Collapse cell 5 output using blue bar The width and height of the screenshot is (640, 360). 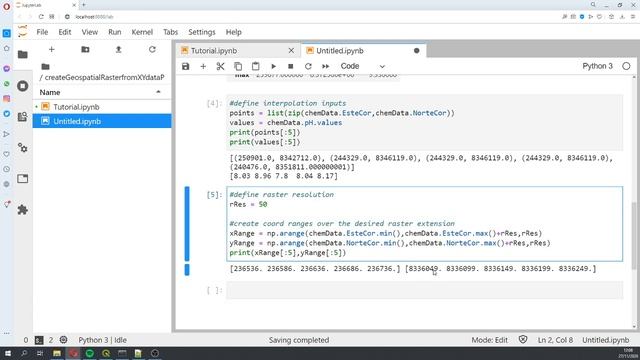point(187,269)
